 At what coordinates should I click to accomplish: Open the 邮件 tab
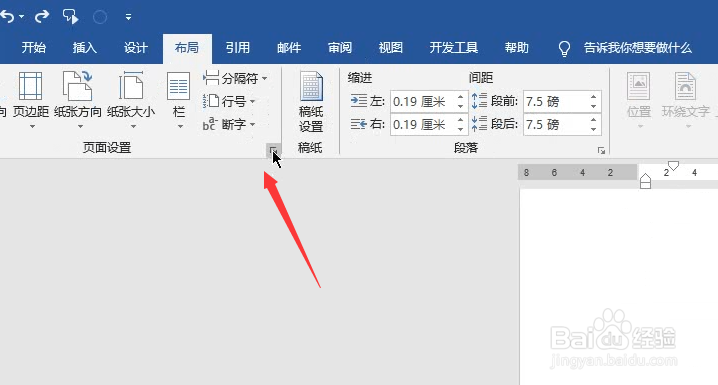tap(289, 48)
